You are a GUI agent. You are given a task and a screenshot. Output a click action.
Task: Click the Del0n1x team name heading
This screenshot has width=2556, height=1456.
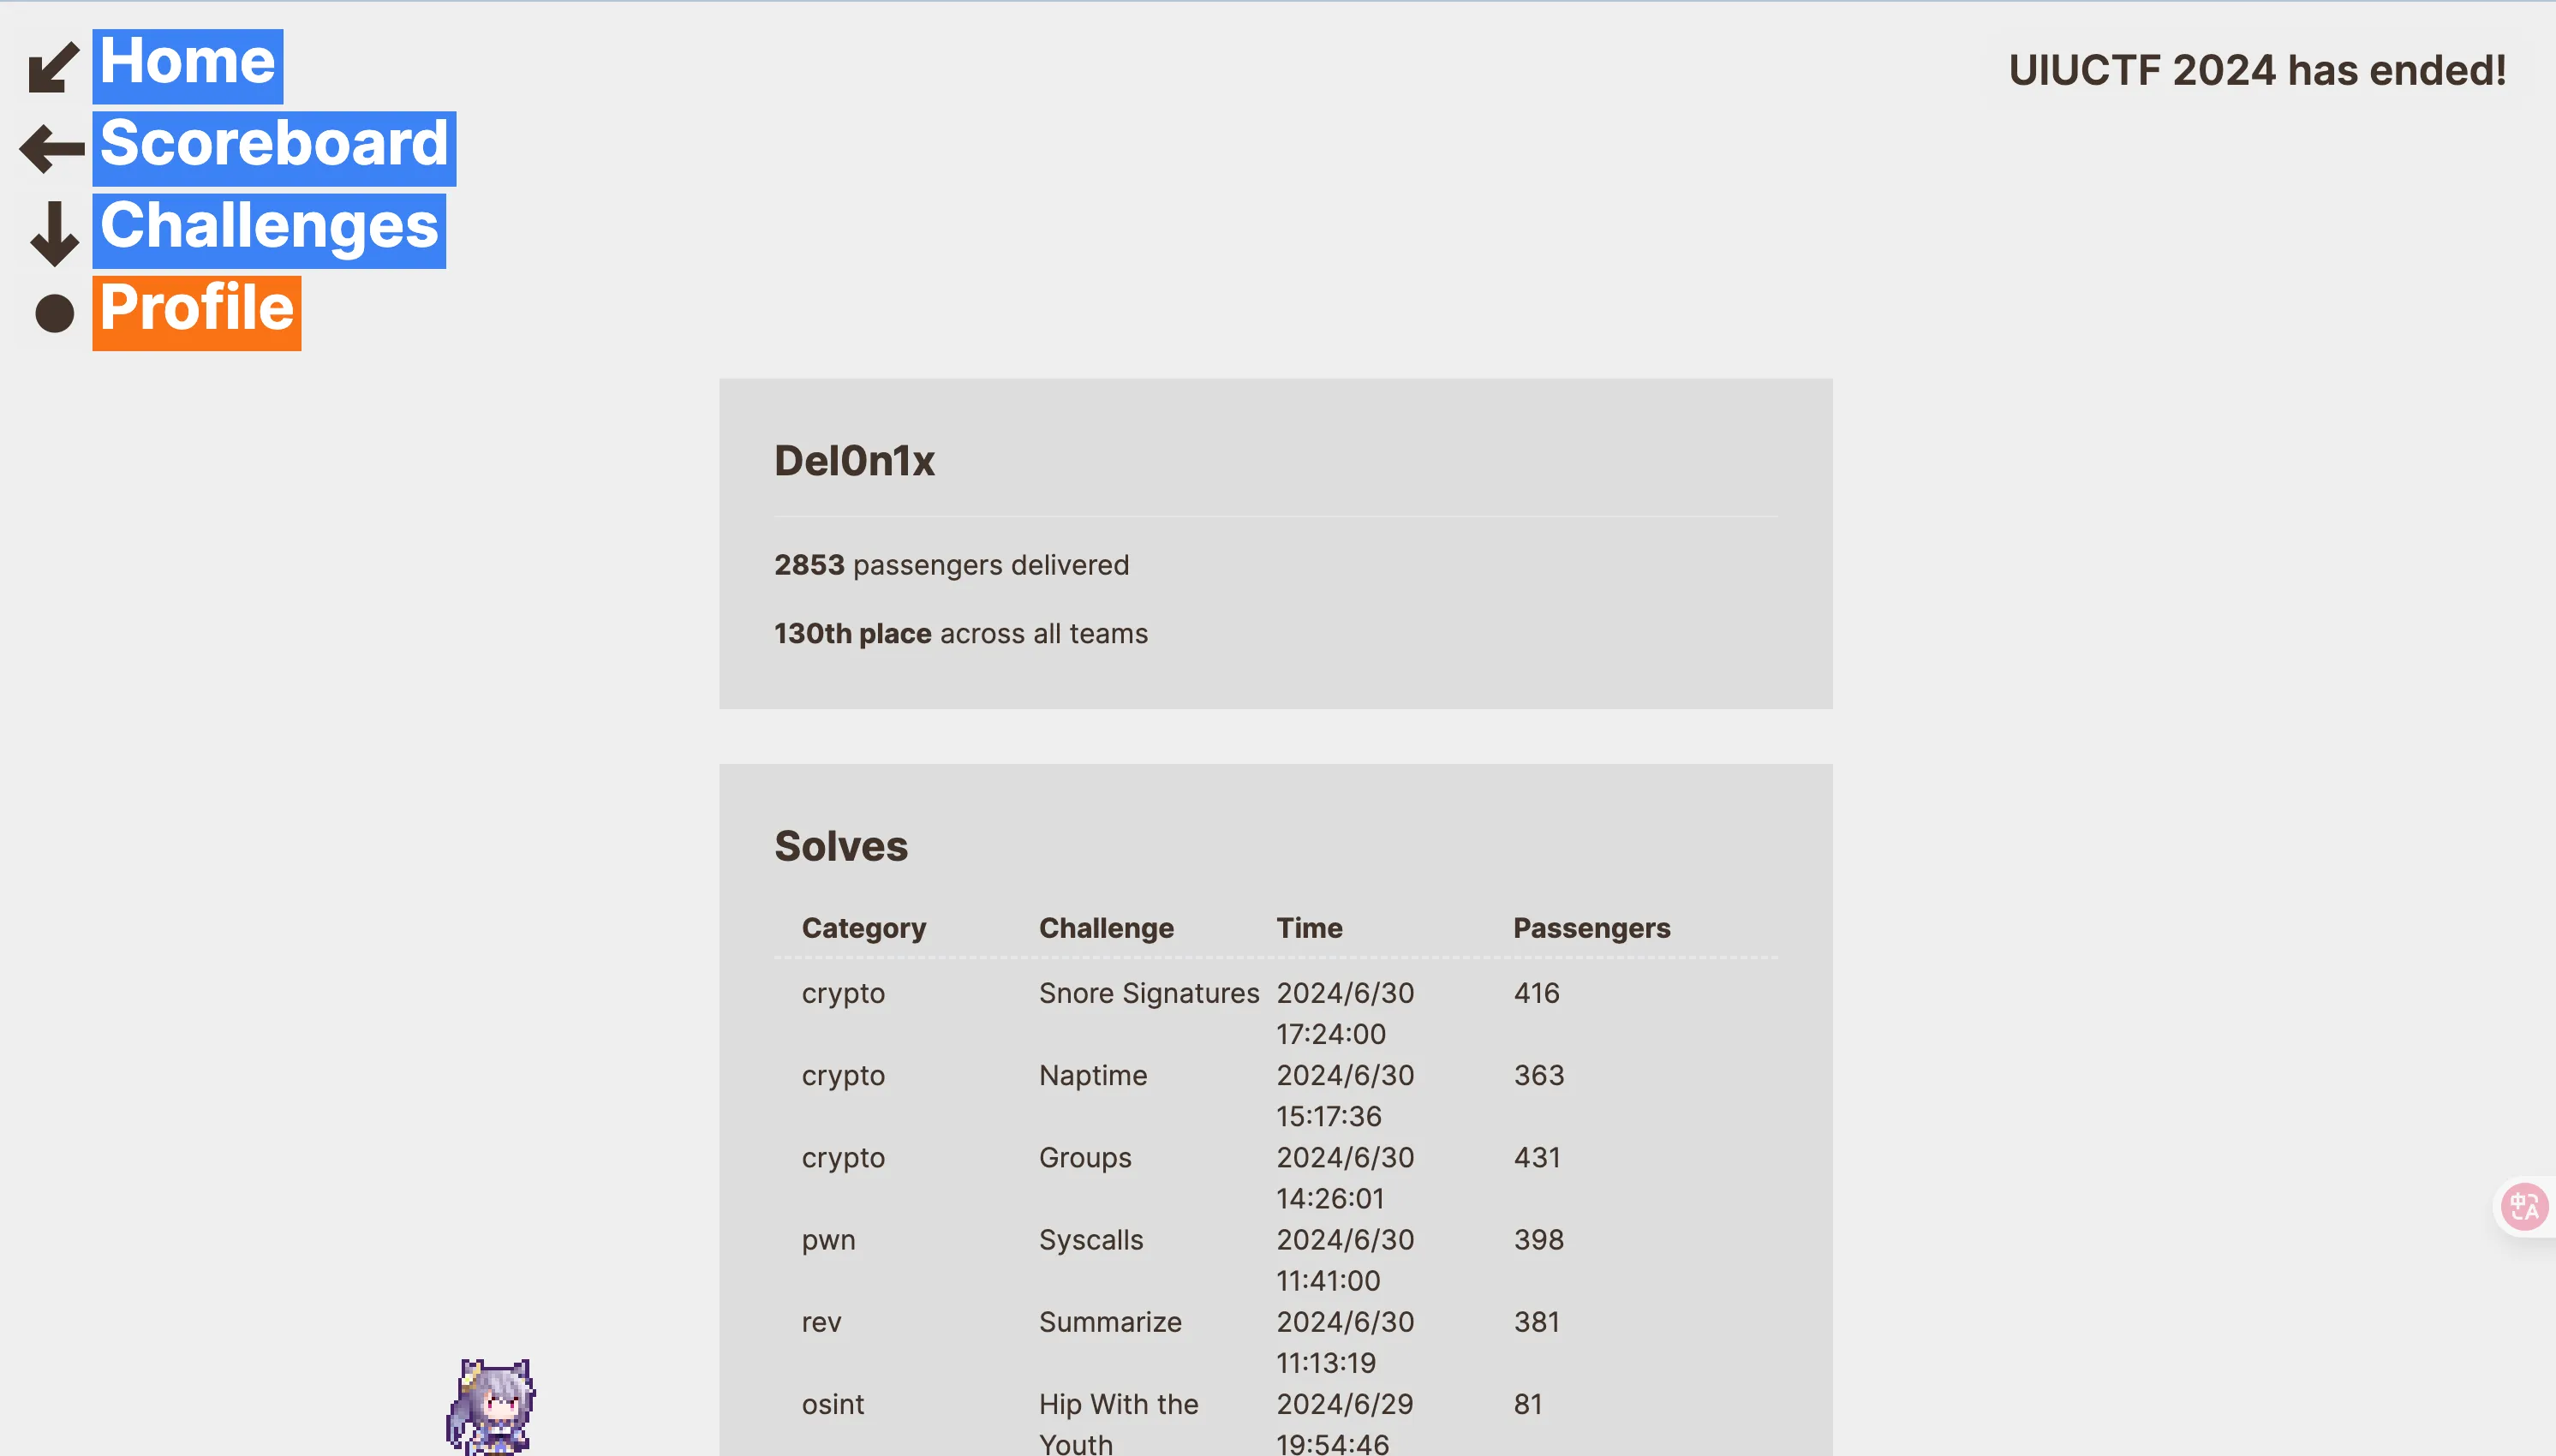click(854, 461)
